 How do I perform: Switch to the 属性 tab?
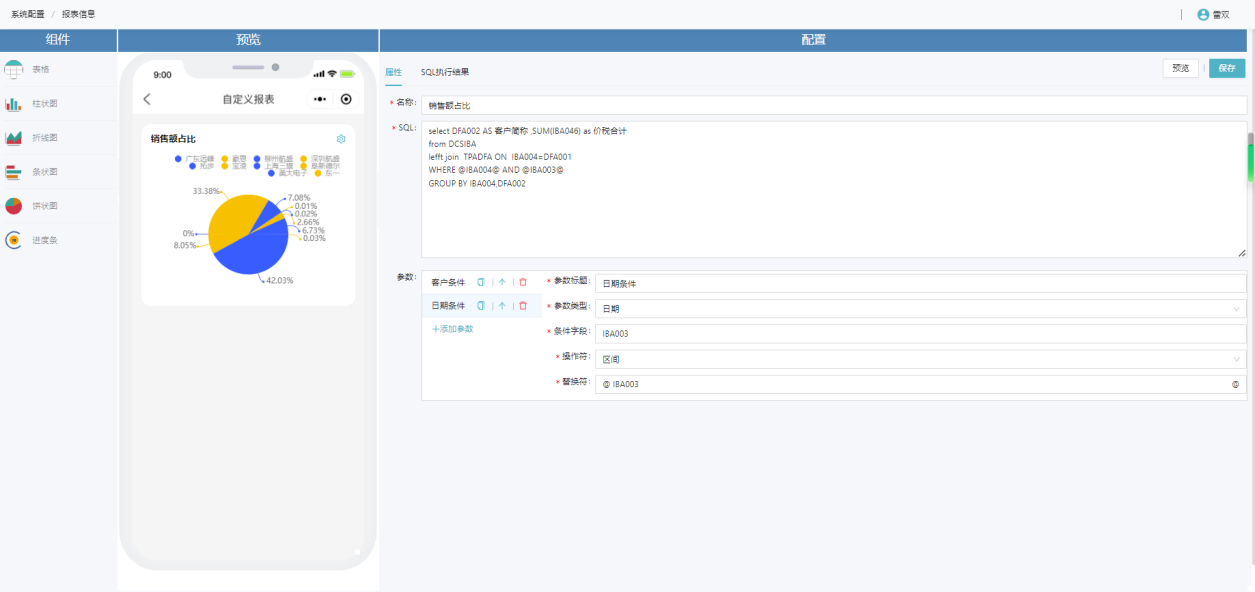pyautogui.click(x=393, y=72)
